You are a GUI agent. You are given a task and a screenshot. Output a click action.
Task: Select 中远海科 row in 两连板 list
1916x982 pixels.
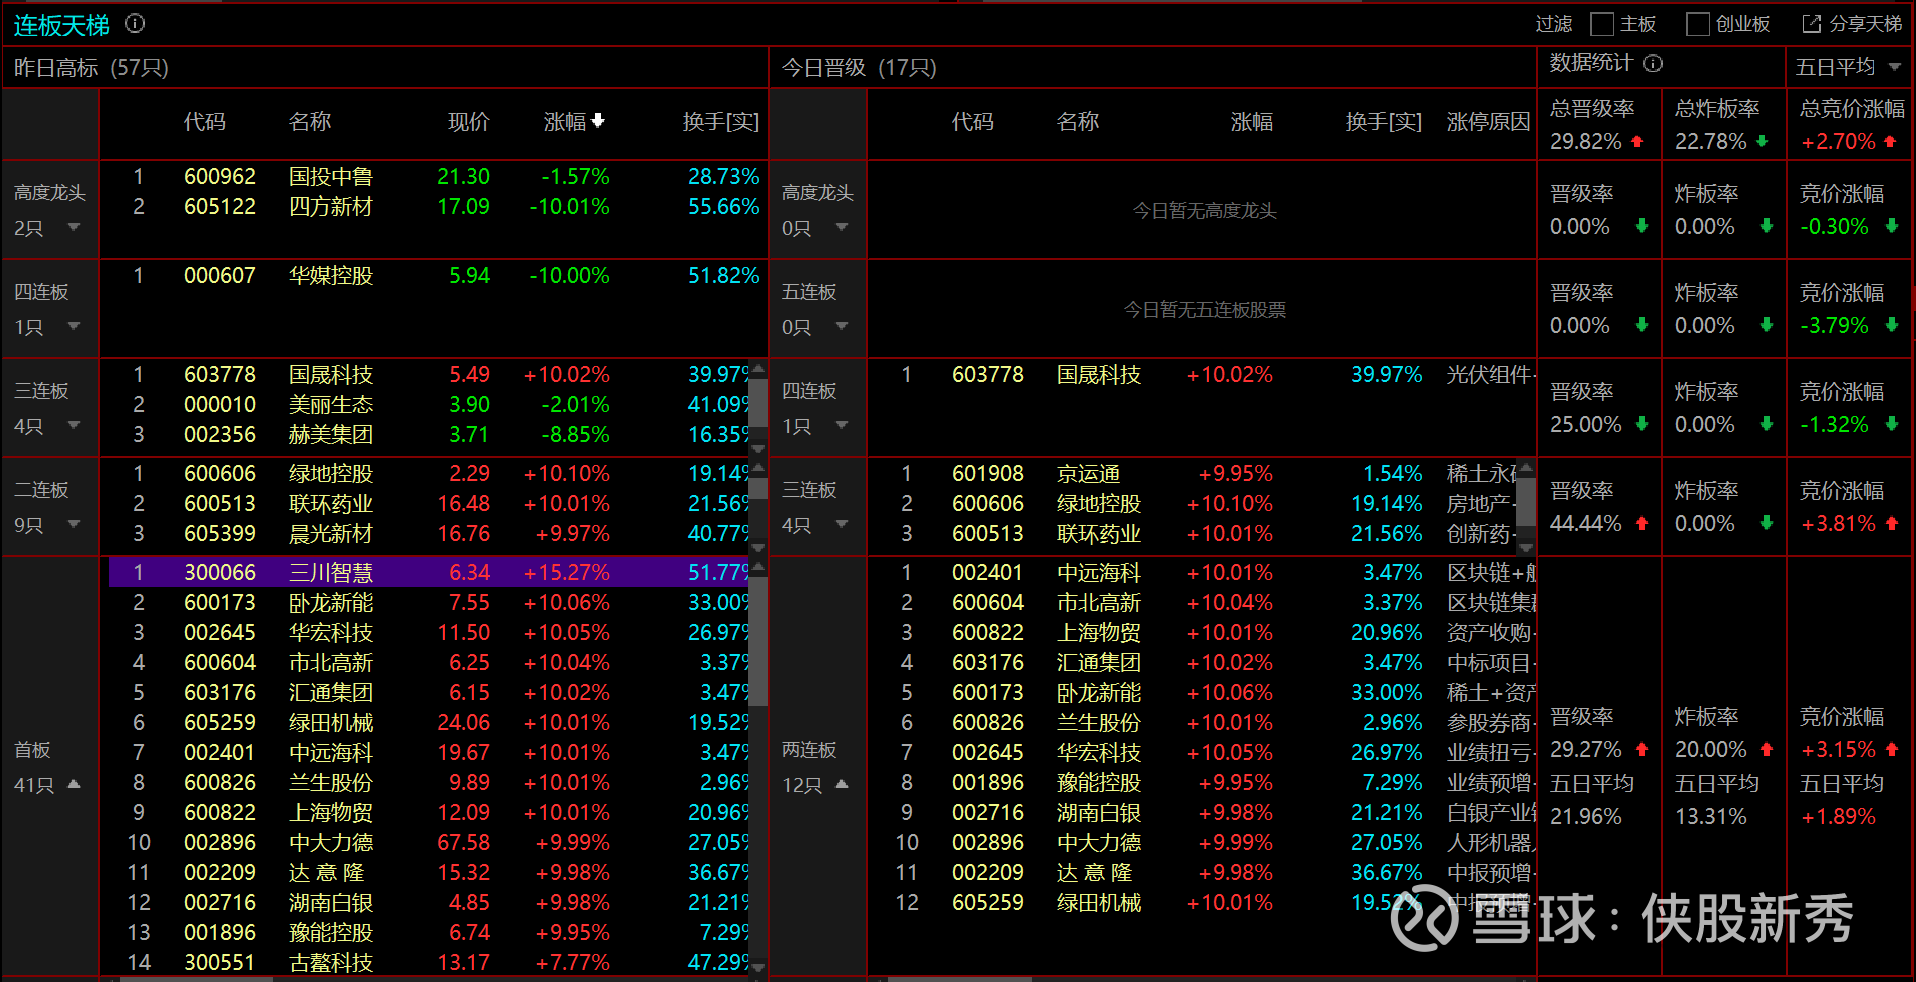click(x=1201, y=572)
